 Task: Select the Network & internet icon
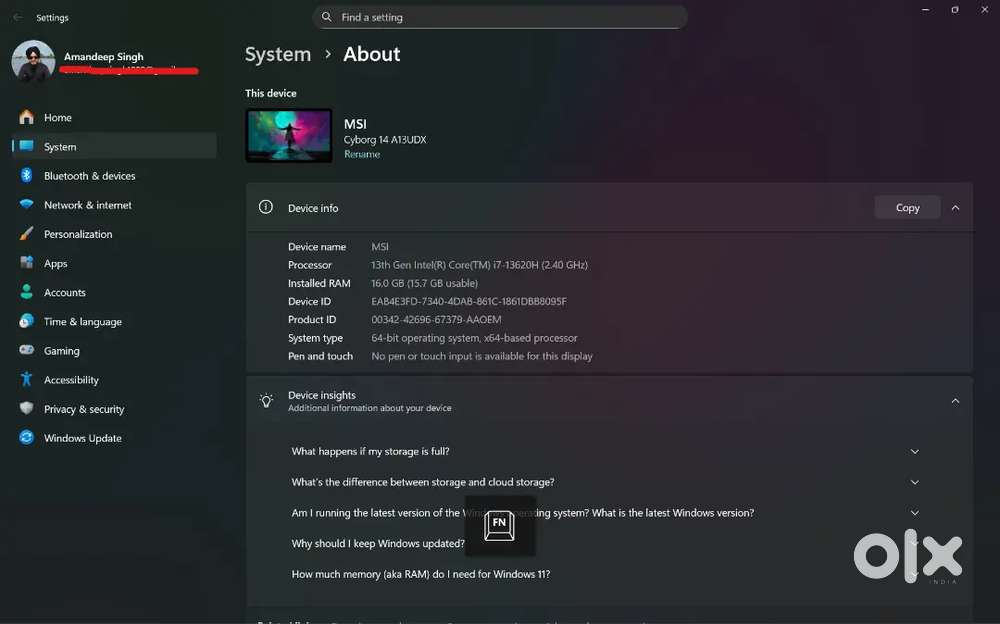tap(26, 205)
